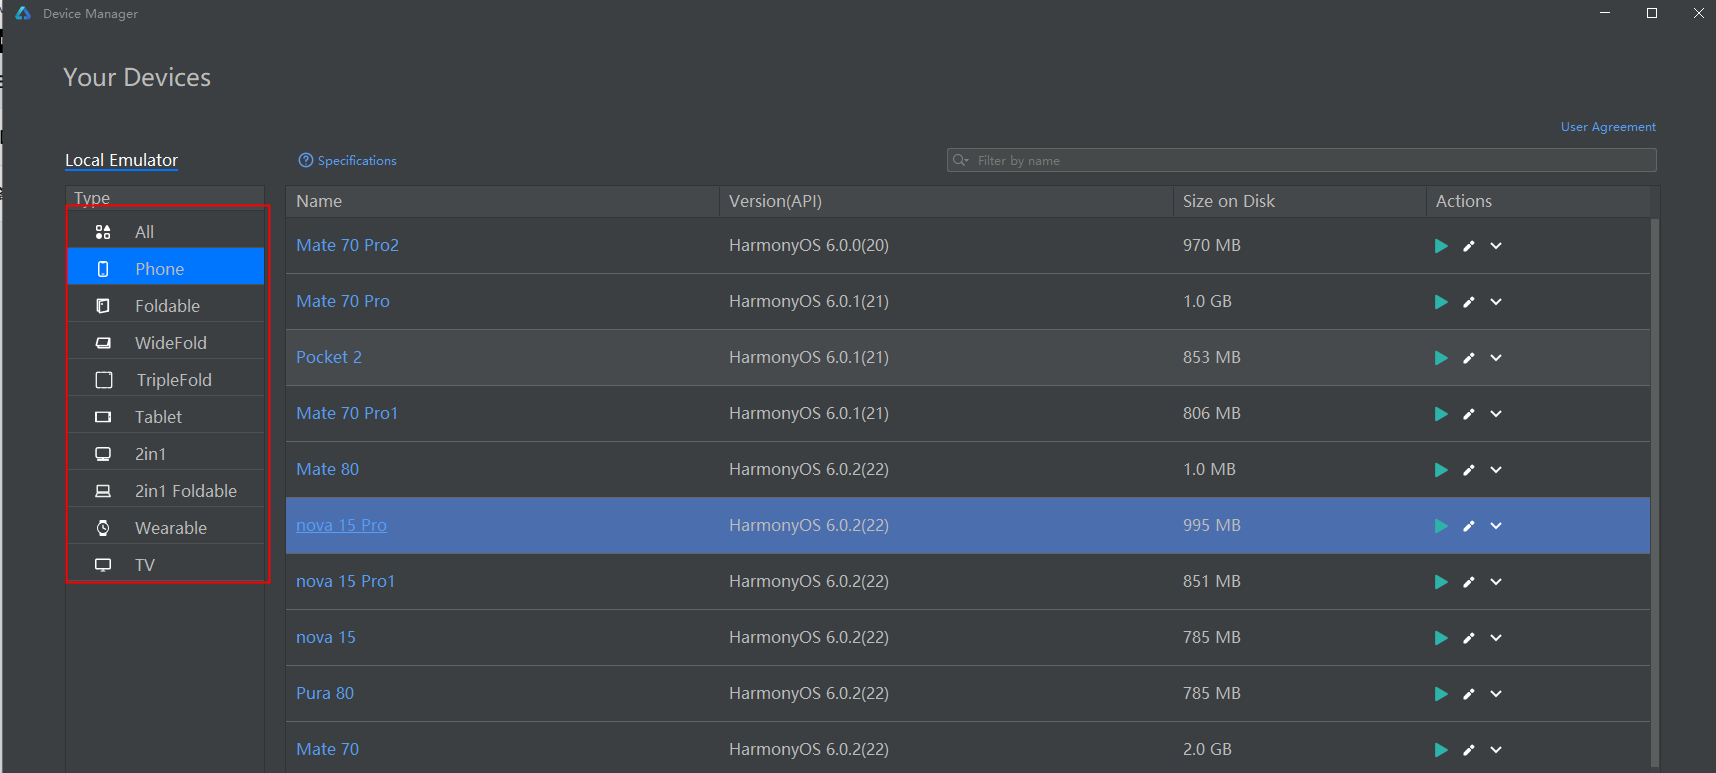Run the nova 15 Pro emulator
The width and height of the screenshot is (1716, 773).
coord(1441,526)
